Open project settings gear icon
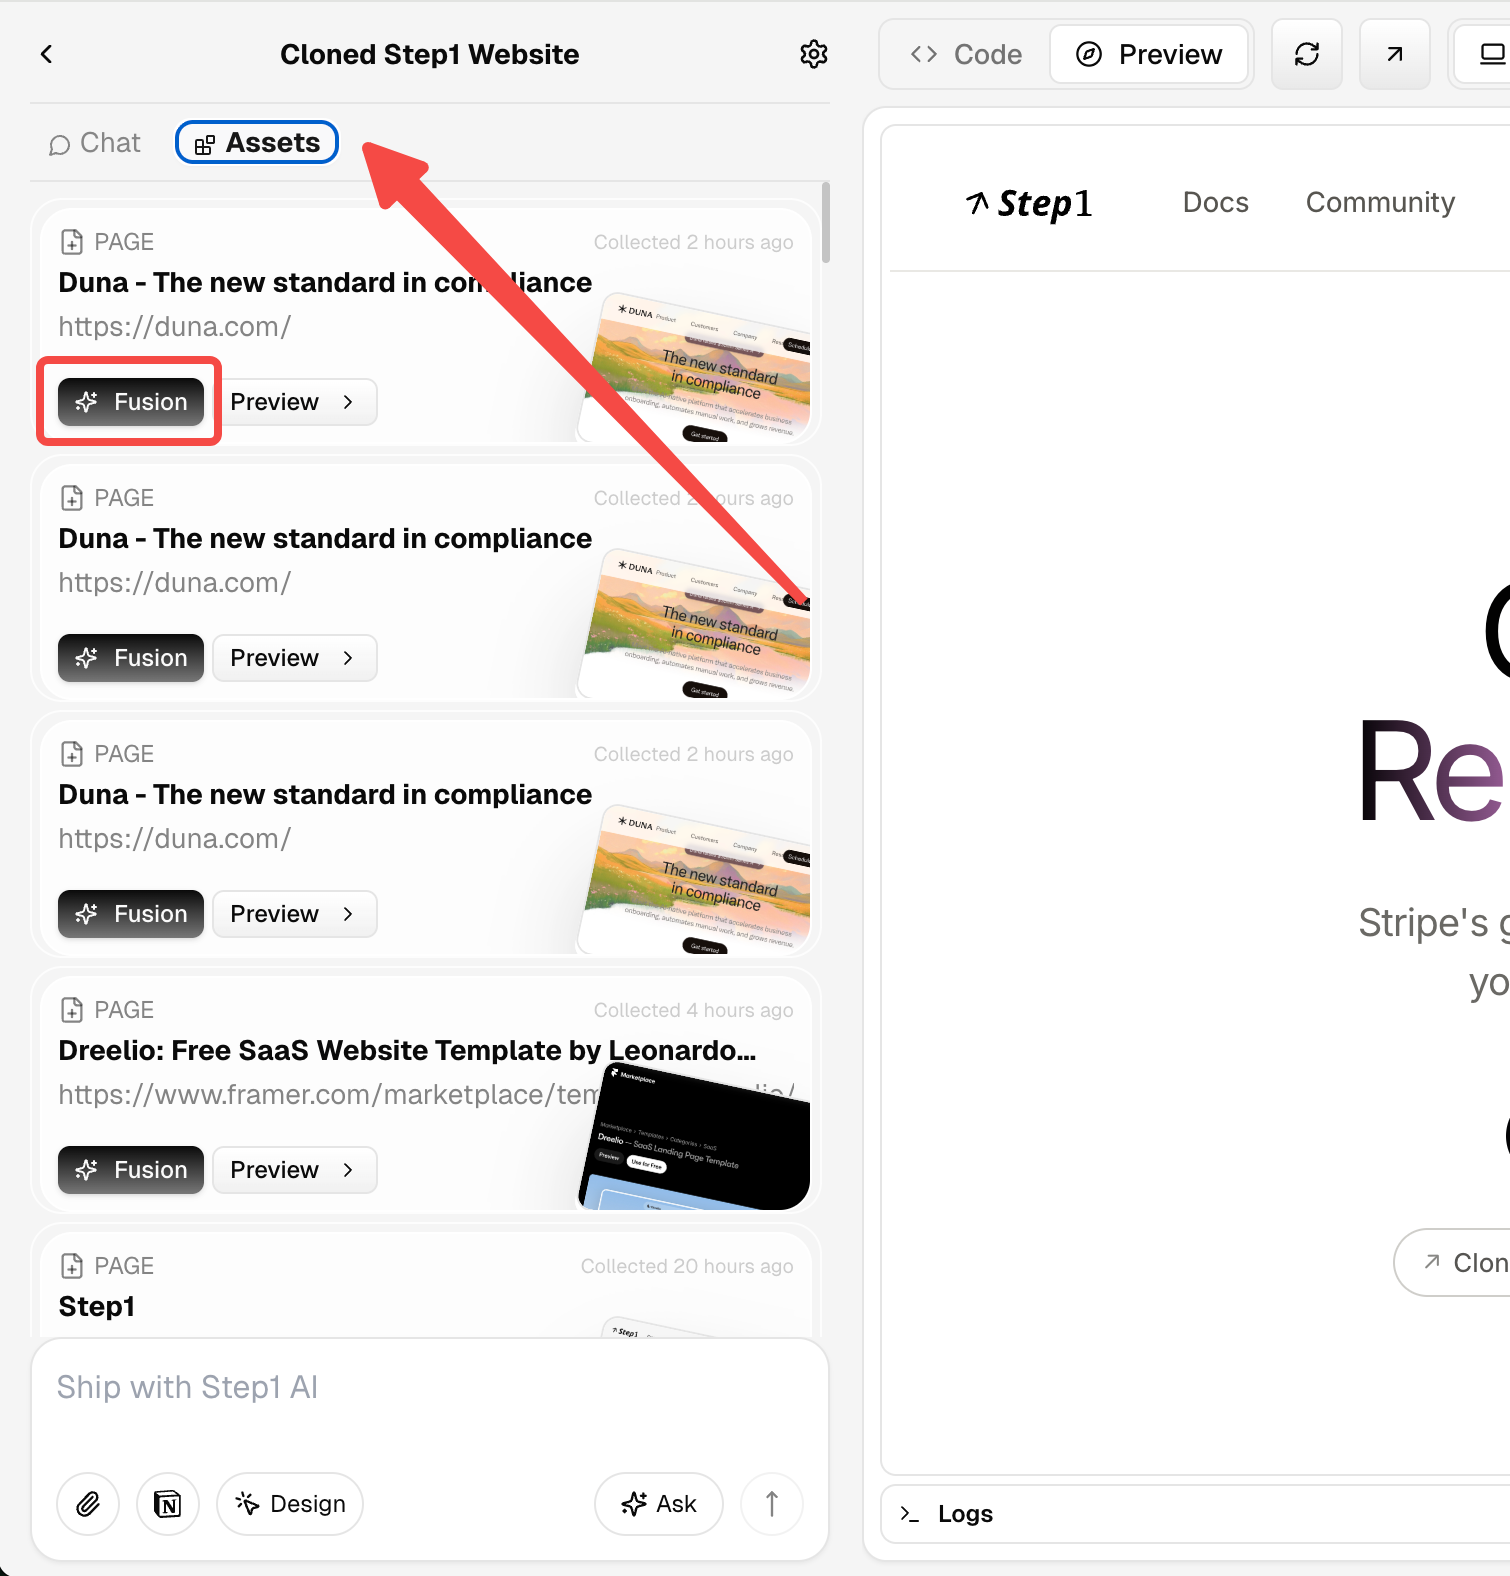The width and height of the screenshot is (1510, 1576). coord(814,54)
